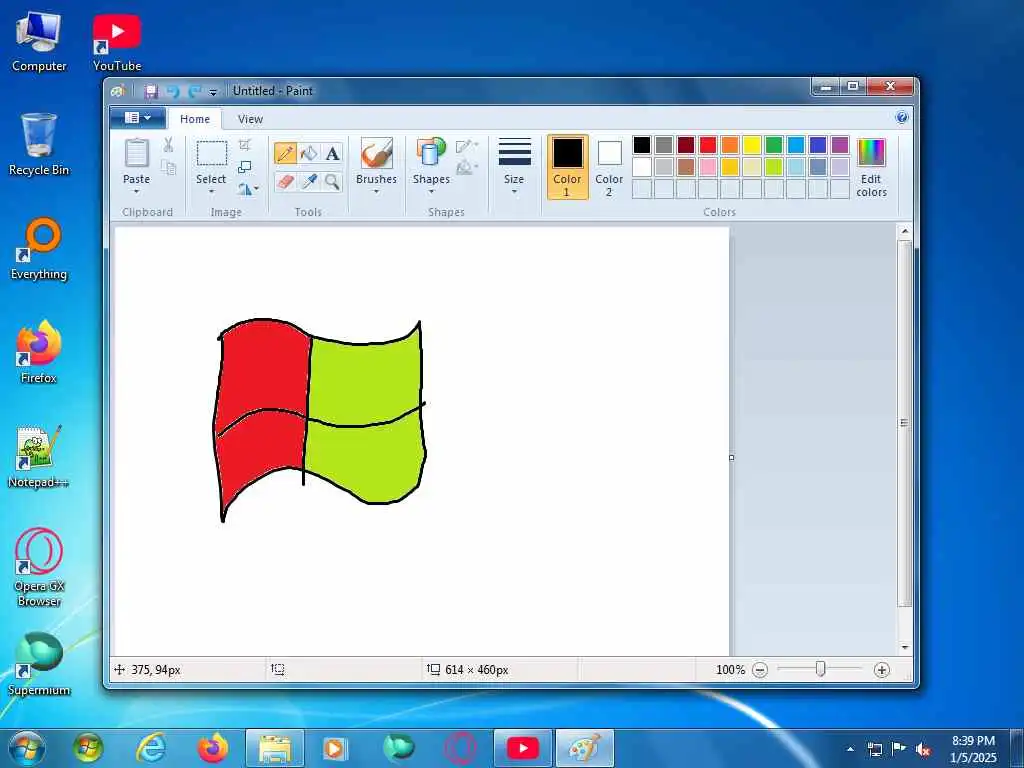Show hidden tray icons arrow
1024x768 pixels.
[850, 750]
